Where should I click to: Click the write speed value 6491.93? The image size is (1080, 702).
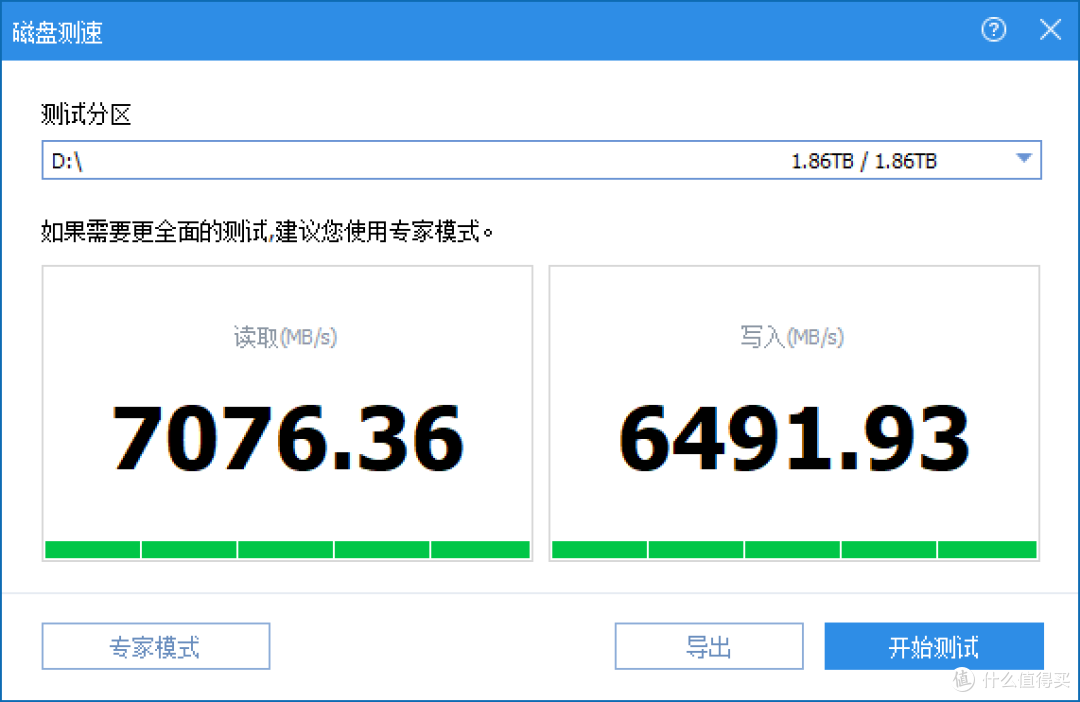(794, 438)
